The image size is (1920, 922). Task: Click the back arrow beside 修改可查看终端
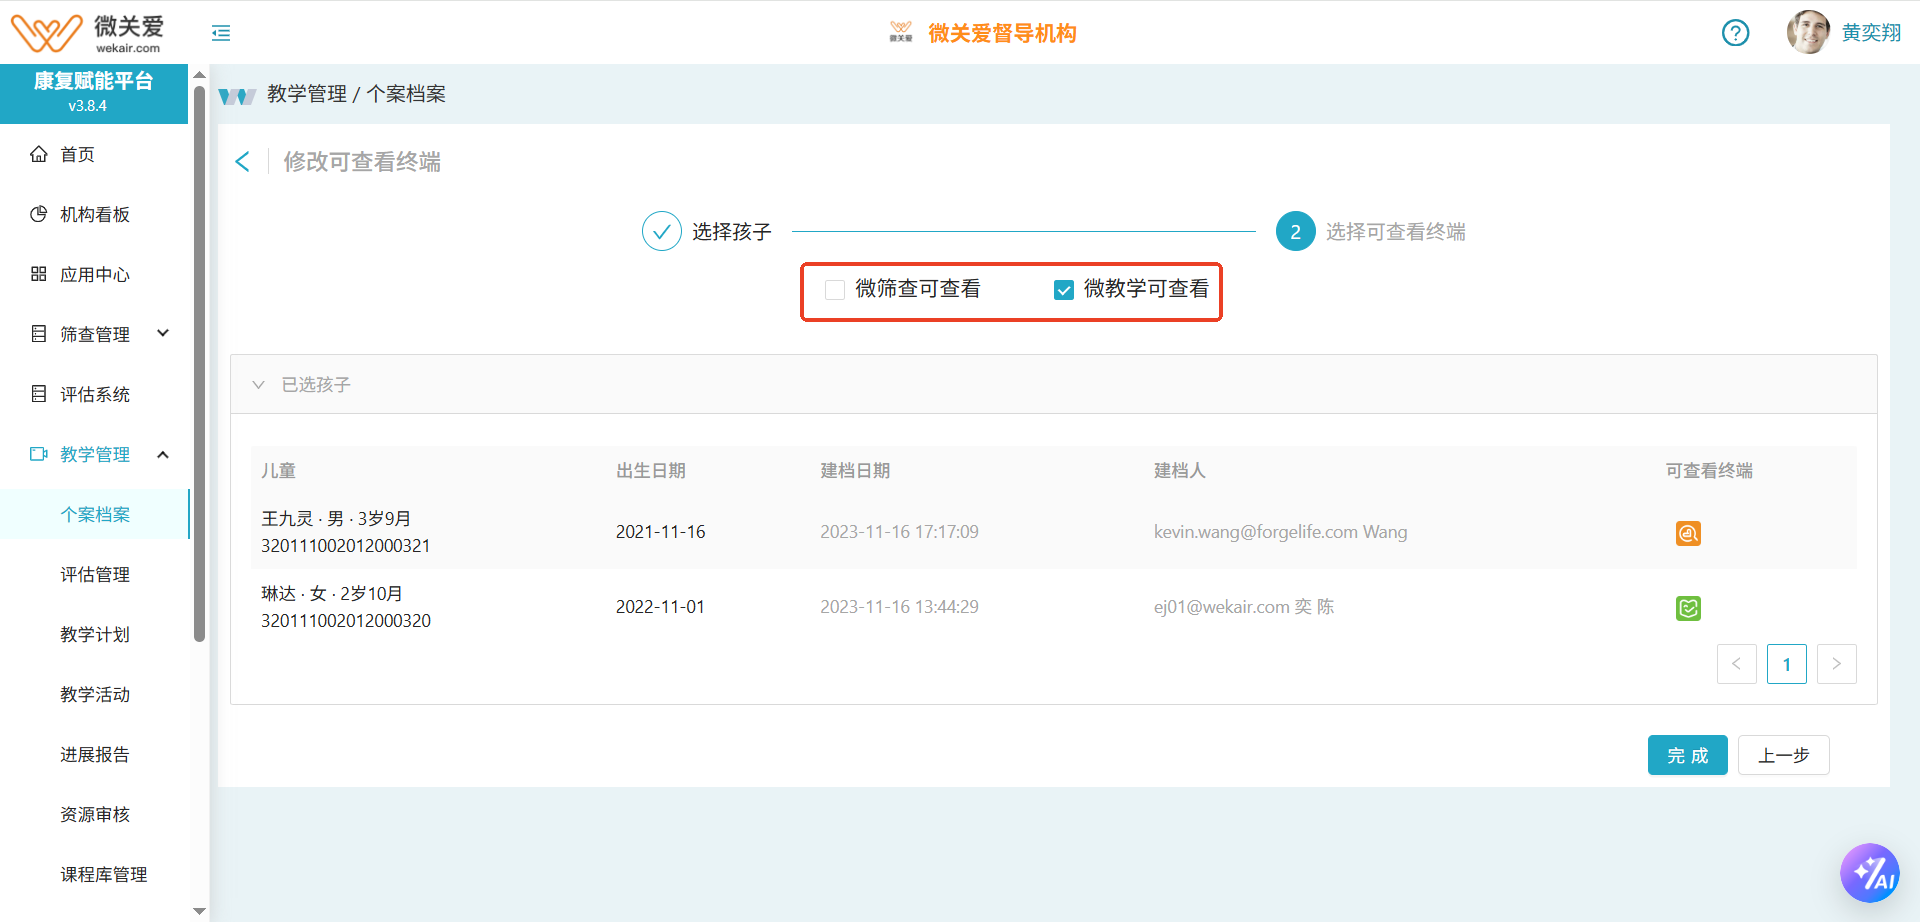click(x=242, y=162)
